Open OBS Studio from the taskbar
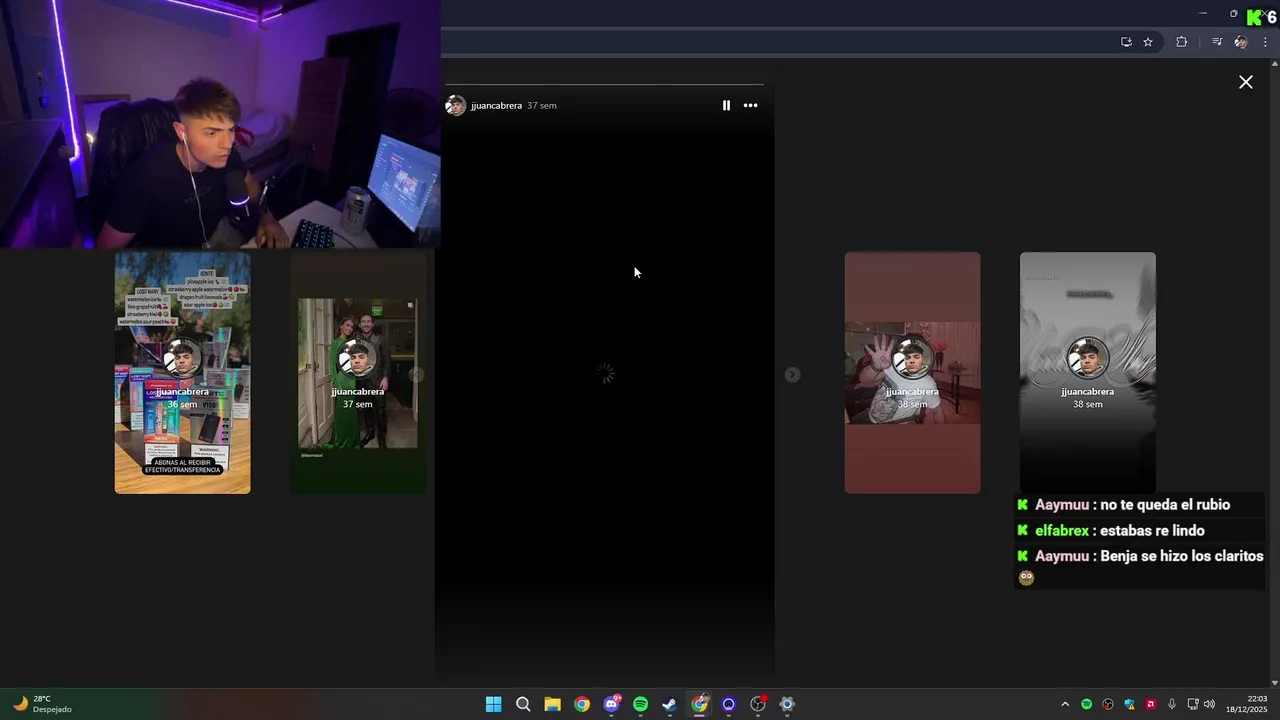 [758, 704]
